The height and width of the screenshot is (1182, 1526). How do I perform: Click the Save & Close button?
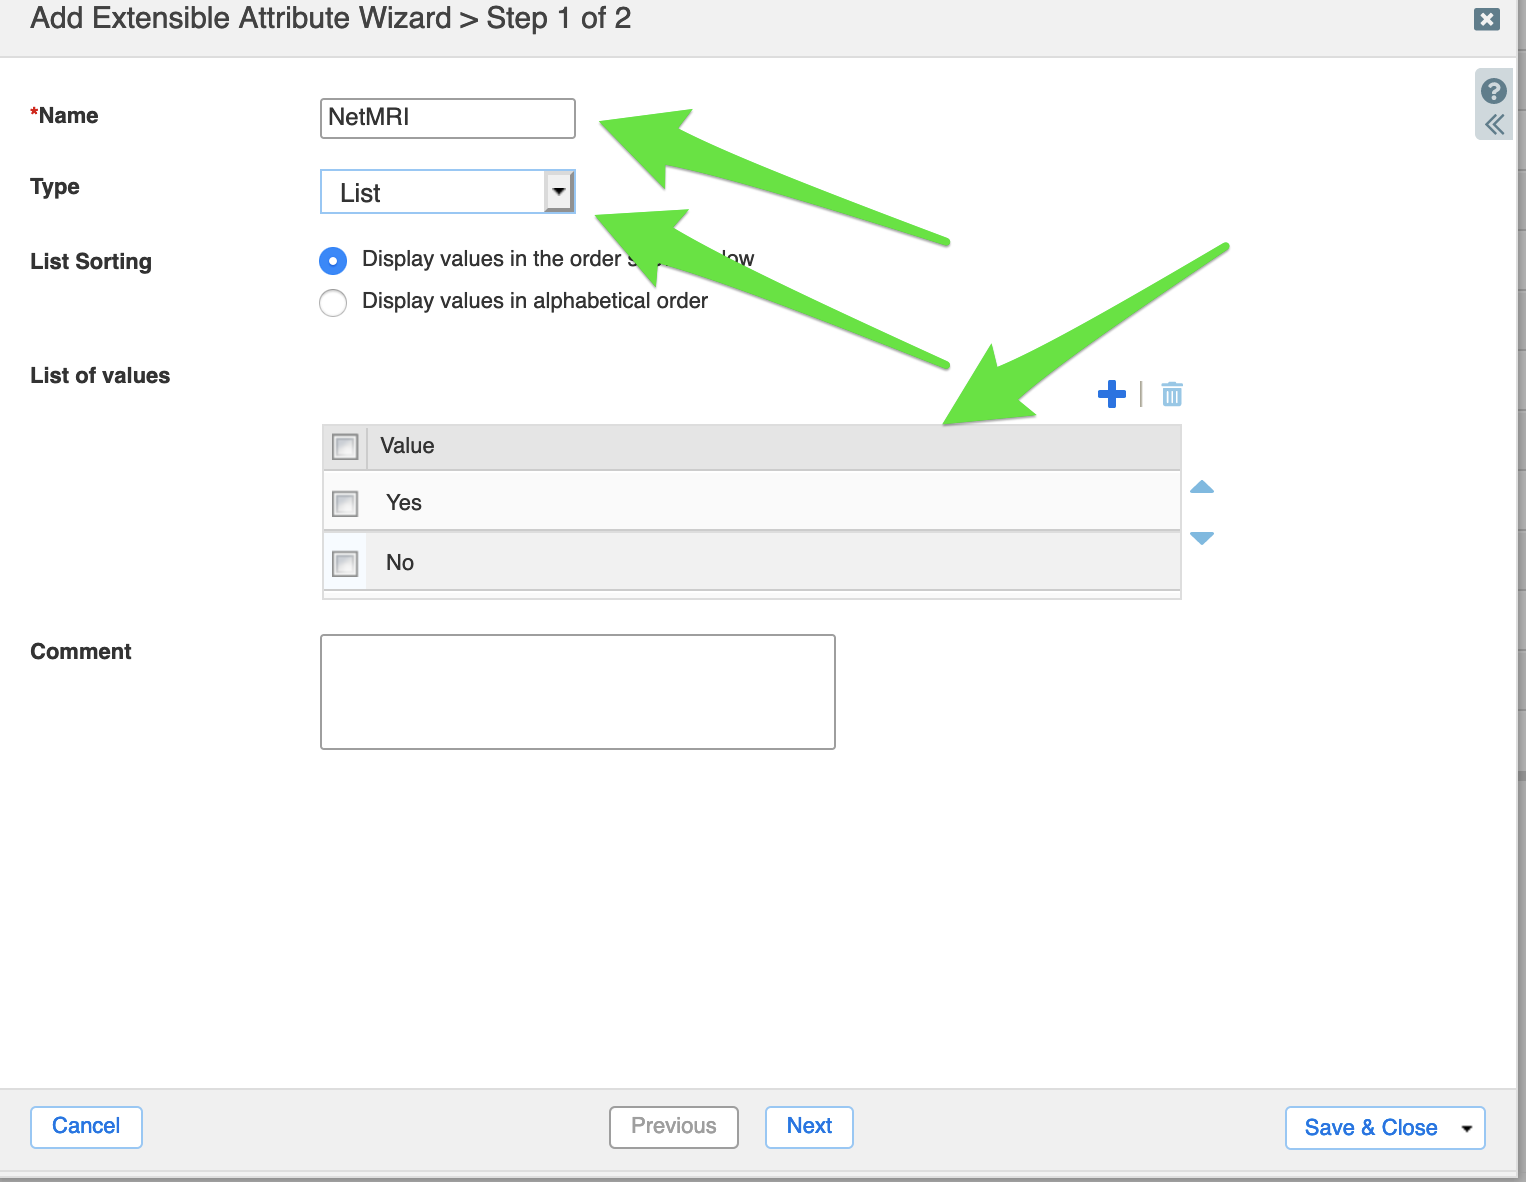tap(1370, 1128)
